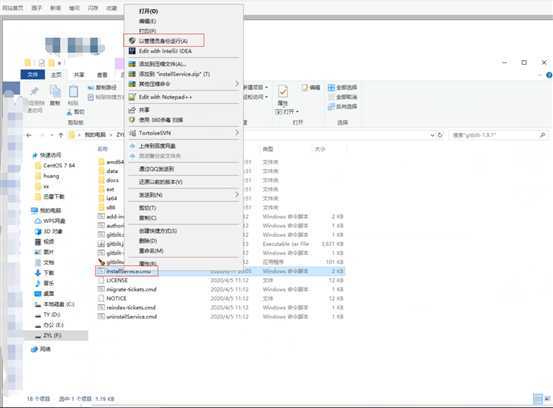Image resolution: width=553 pixels, height=408 pixels.
Task: Open WPS cloud drive in navigation pane
Action: pyautogui.click(x=50, y=221)
